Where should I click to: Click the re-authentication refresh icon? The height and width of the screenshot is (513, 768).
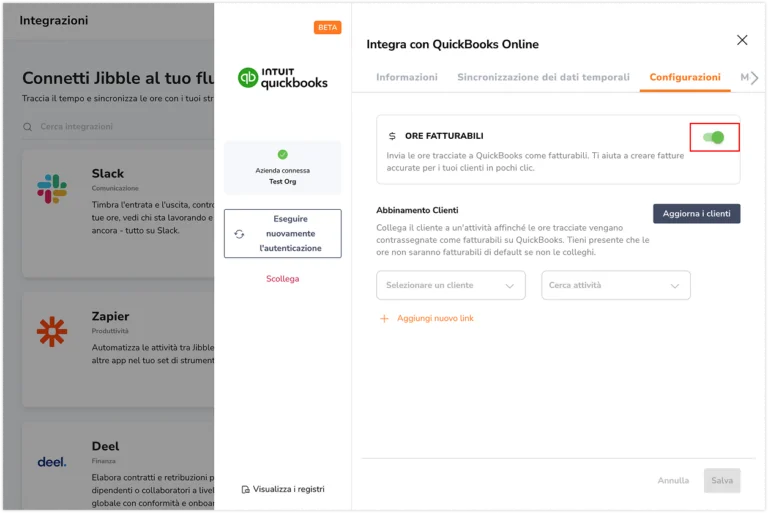[x=239, y=234]
